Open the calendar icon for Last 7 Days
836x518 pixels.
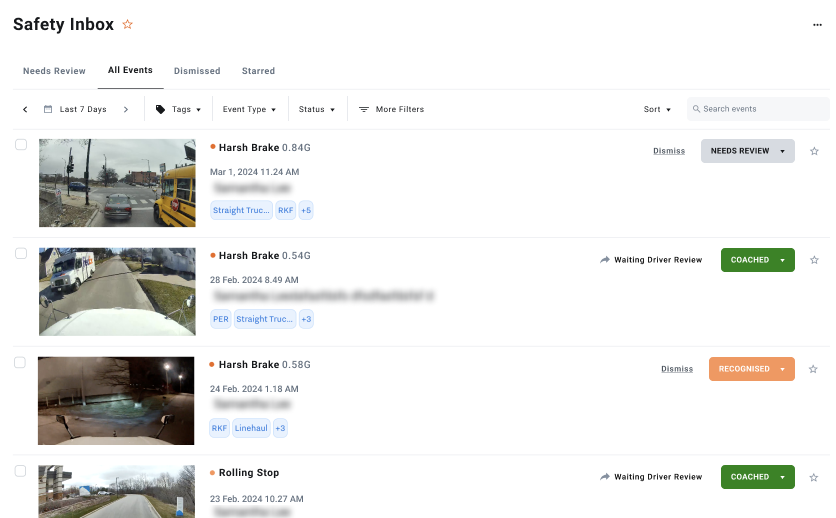point(48,109)
